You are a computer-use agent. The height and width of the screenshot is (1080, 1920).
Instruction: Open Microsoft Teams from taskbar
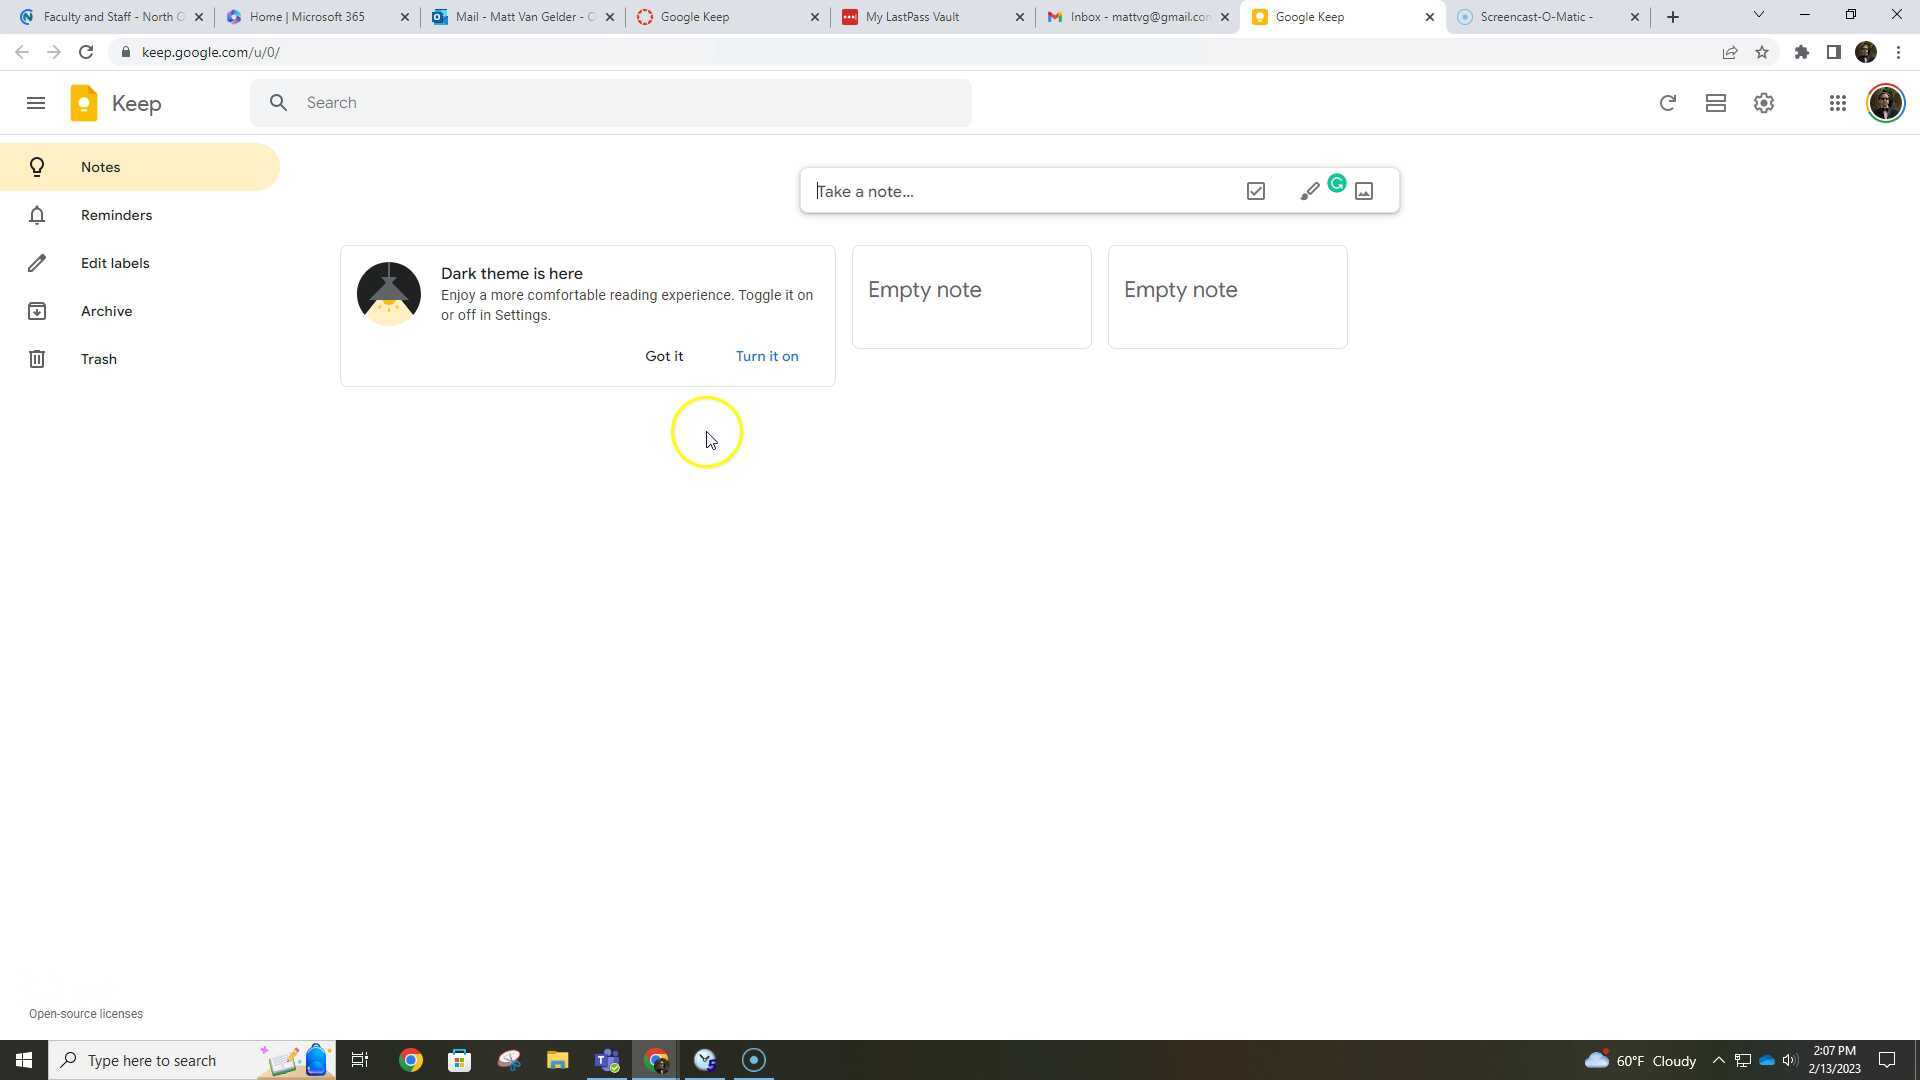click(x=607, y=1060)
